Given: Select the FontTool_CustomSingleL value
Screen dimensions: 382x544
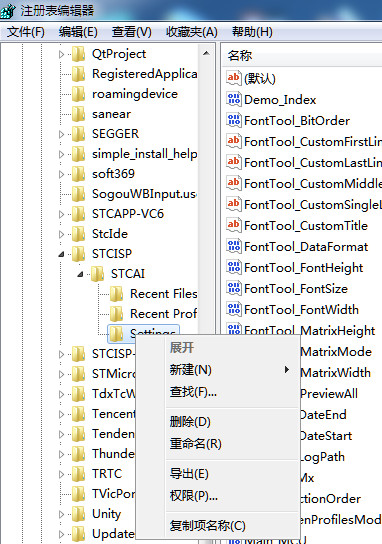Looking at the screenshot, I should point(313,204).
